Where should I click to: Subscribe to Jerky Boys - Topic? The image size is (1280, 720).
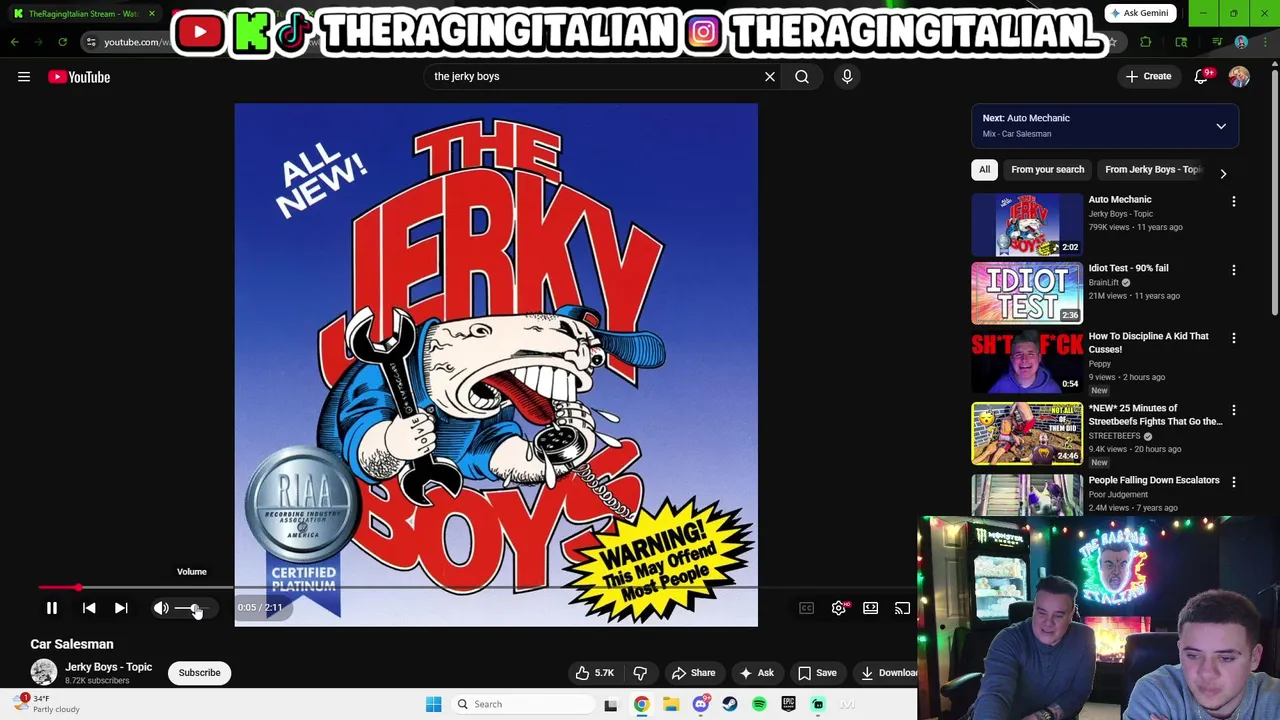199,673
